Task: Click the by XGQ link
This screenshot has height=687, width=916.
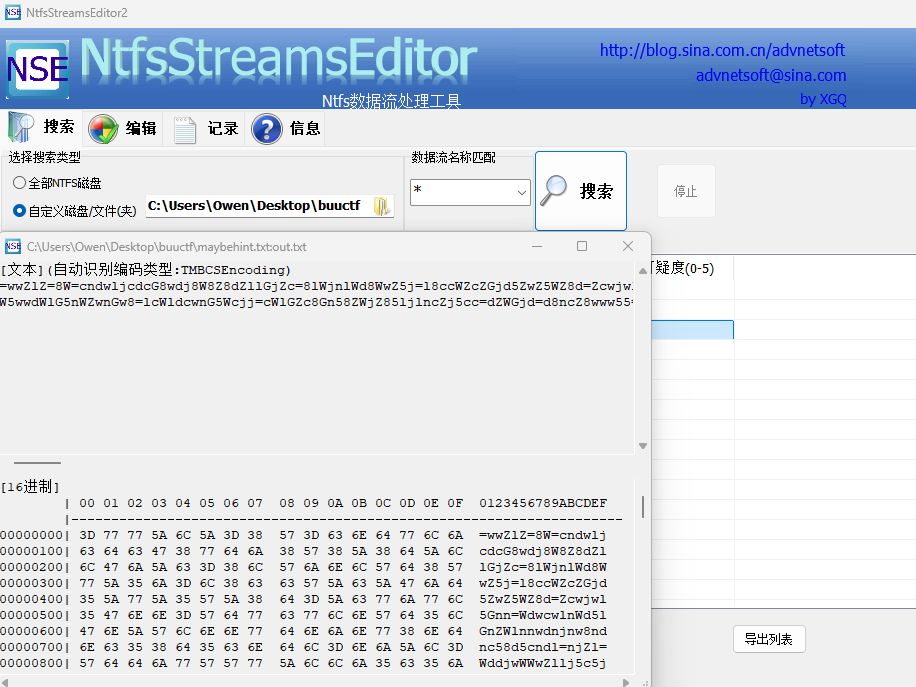Action: point(823,99)
